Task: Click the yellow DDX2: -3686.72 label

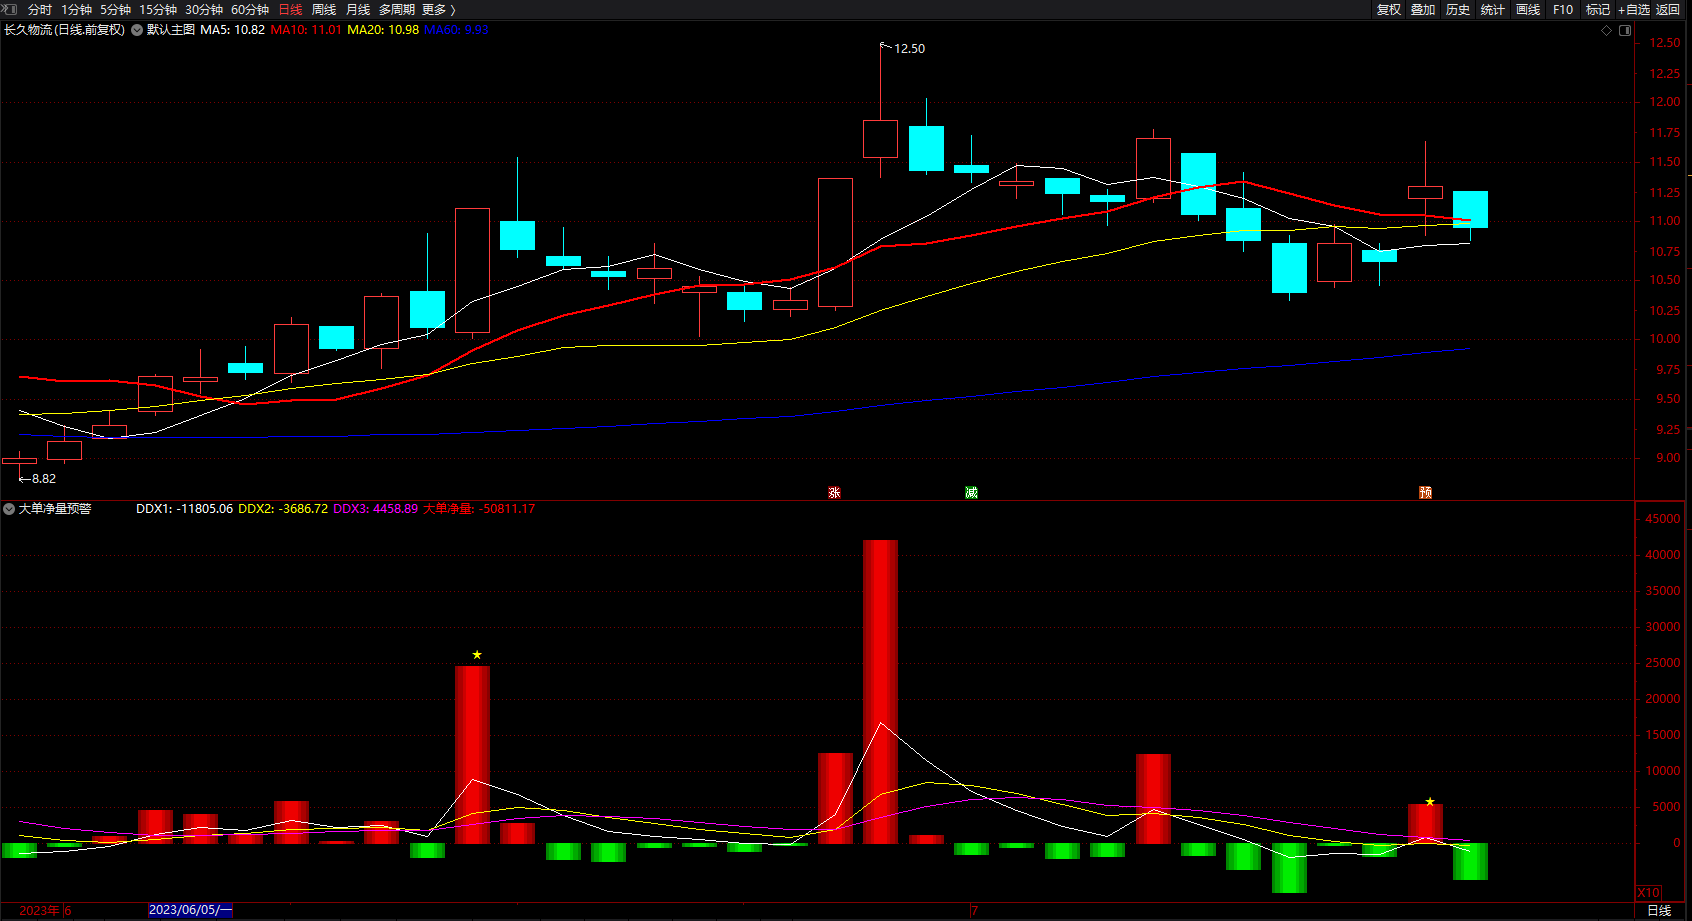Action: coord(283,509)
